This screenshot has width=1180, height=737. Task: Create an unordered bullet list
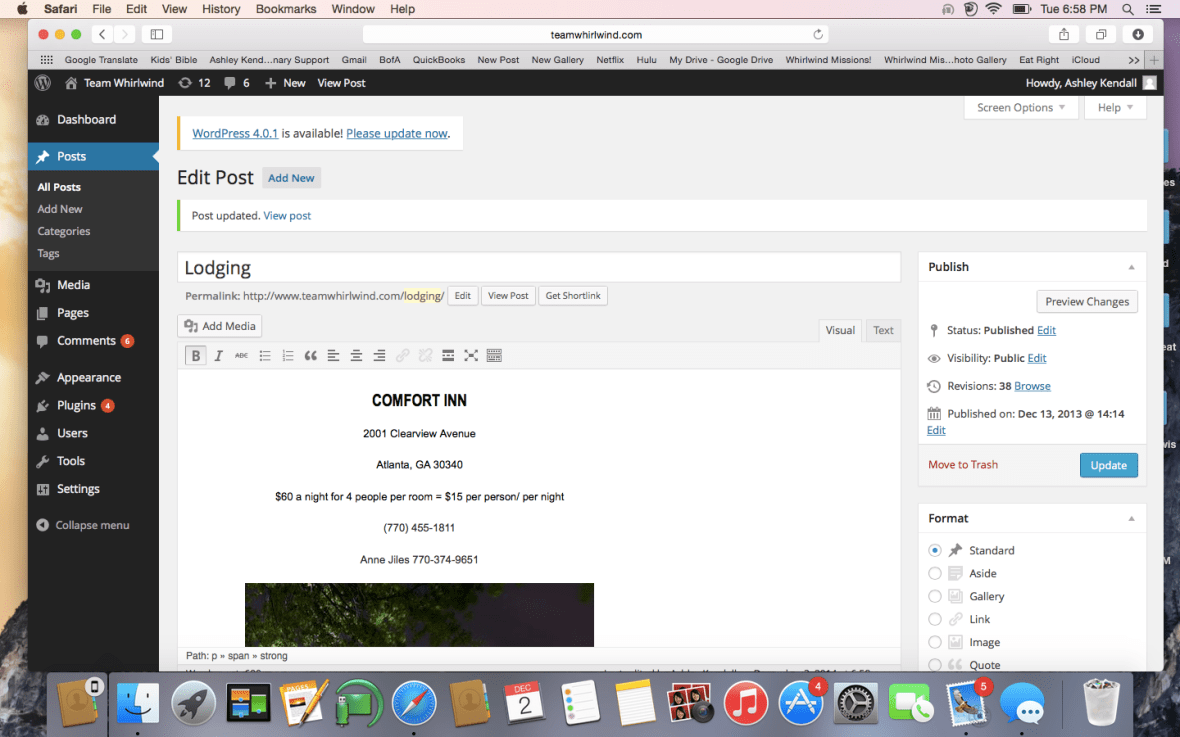point(264,355)
